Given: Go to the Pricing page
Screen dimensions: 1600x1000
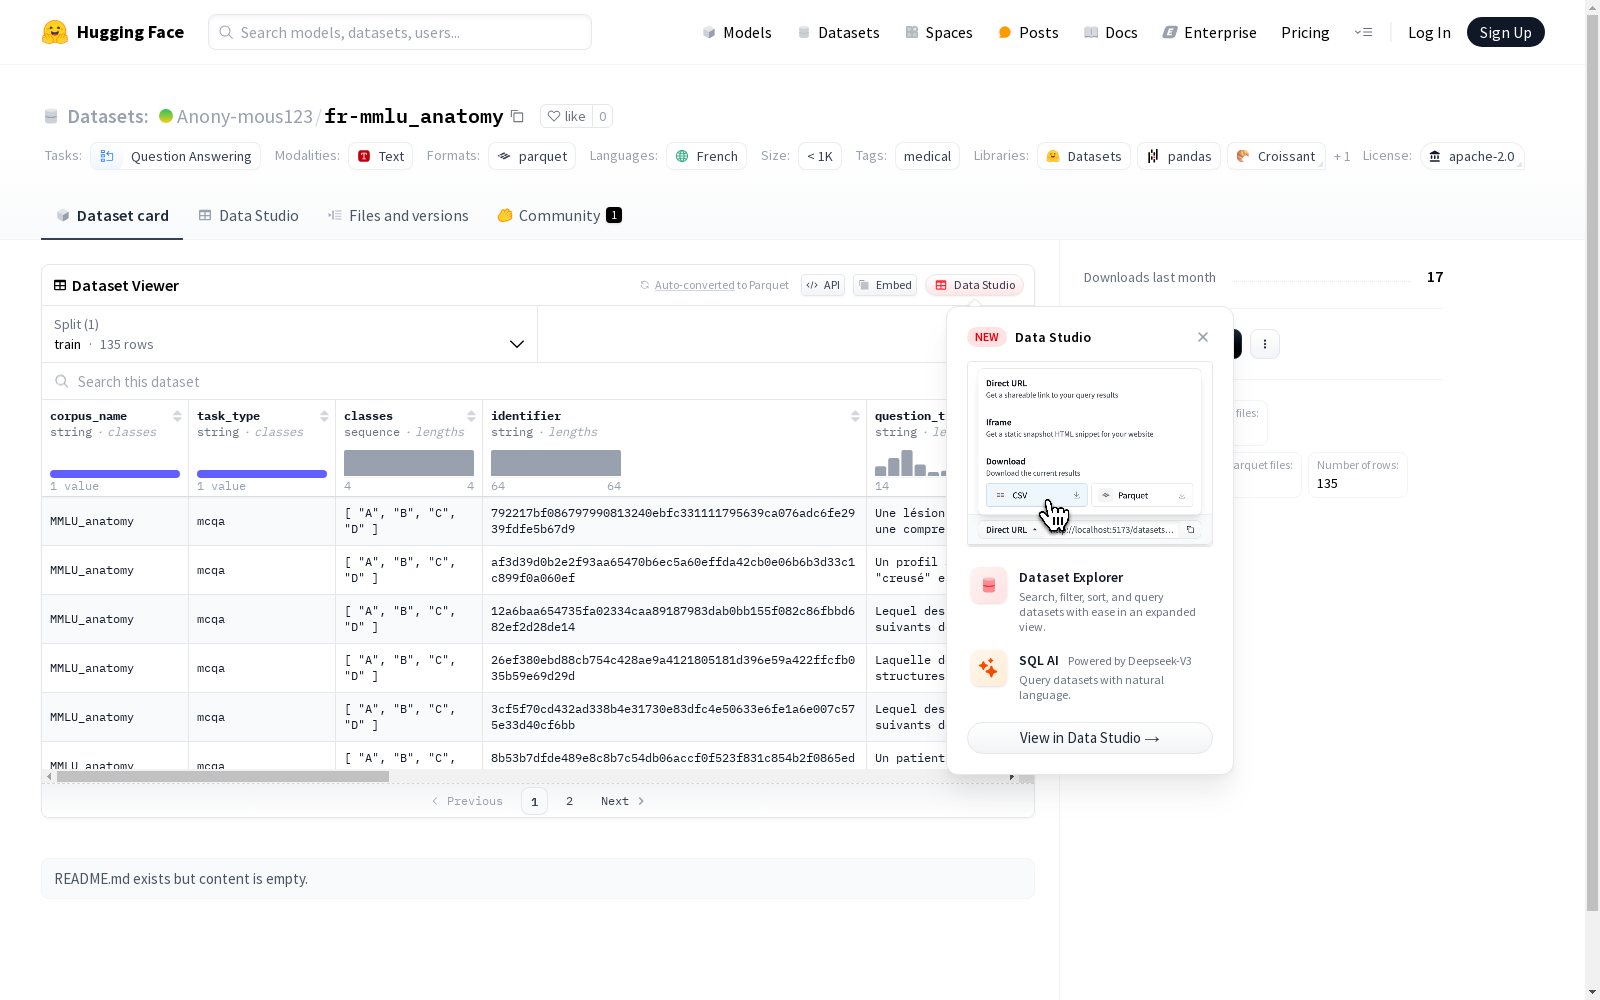Looking at the screenshot, I should pyautogui.click(x=1305, y=32).
